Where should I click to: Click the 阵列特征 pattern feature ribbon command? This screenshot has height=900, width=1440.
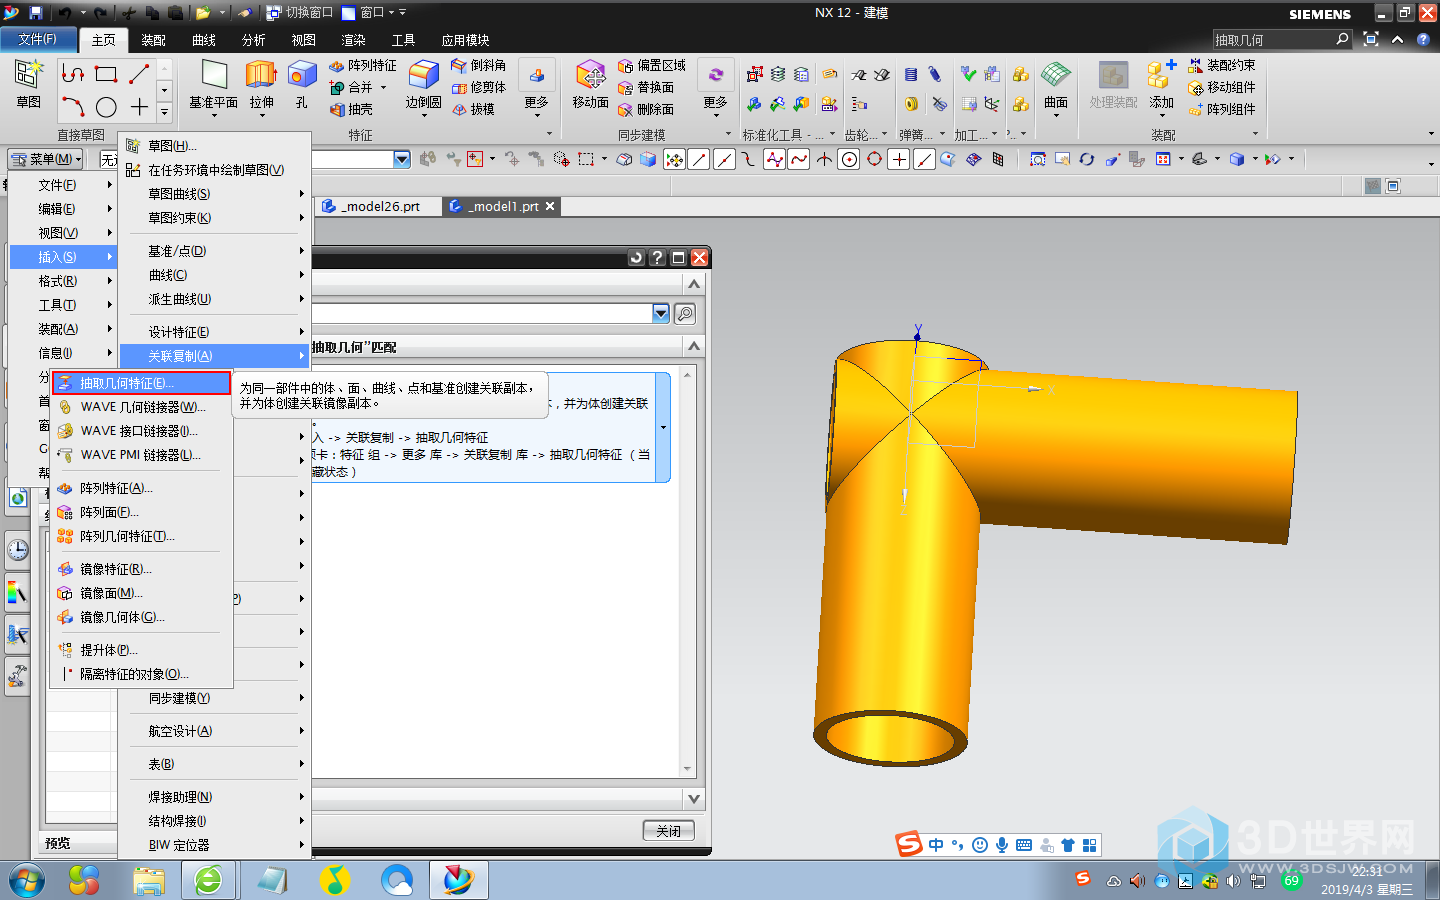point(363,65)
